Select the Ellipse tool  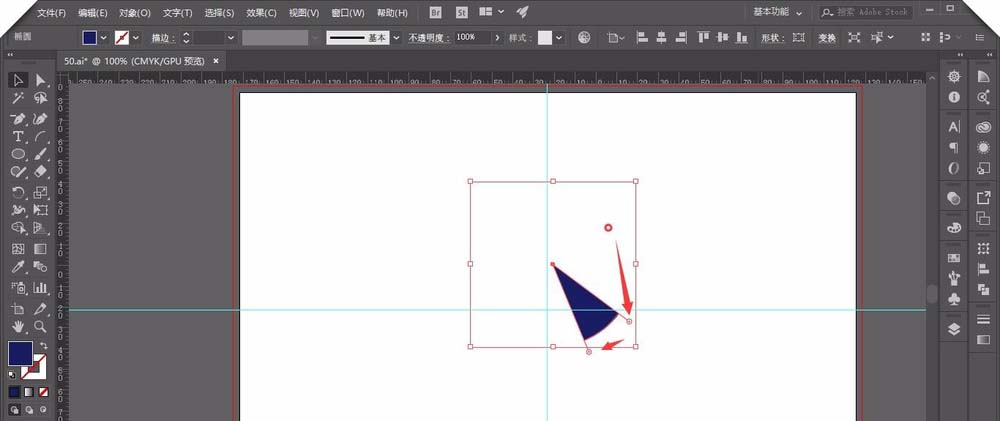[x=18, y=154]
